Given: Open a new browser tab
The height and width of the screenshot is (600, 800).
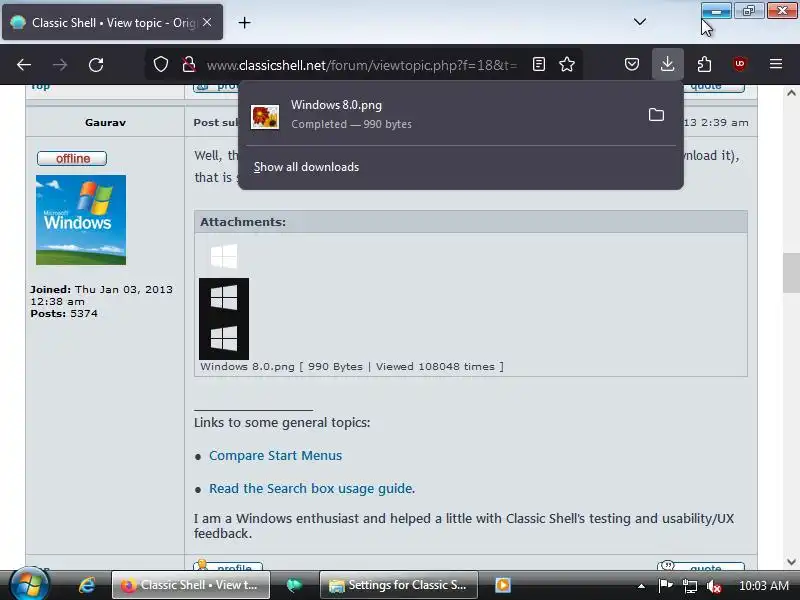Looking at the screenshot, I should click(244, 22).
